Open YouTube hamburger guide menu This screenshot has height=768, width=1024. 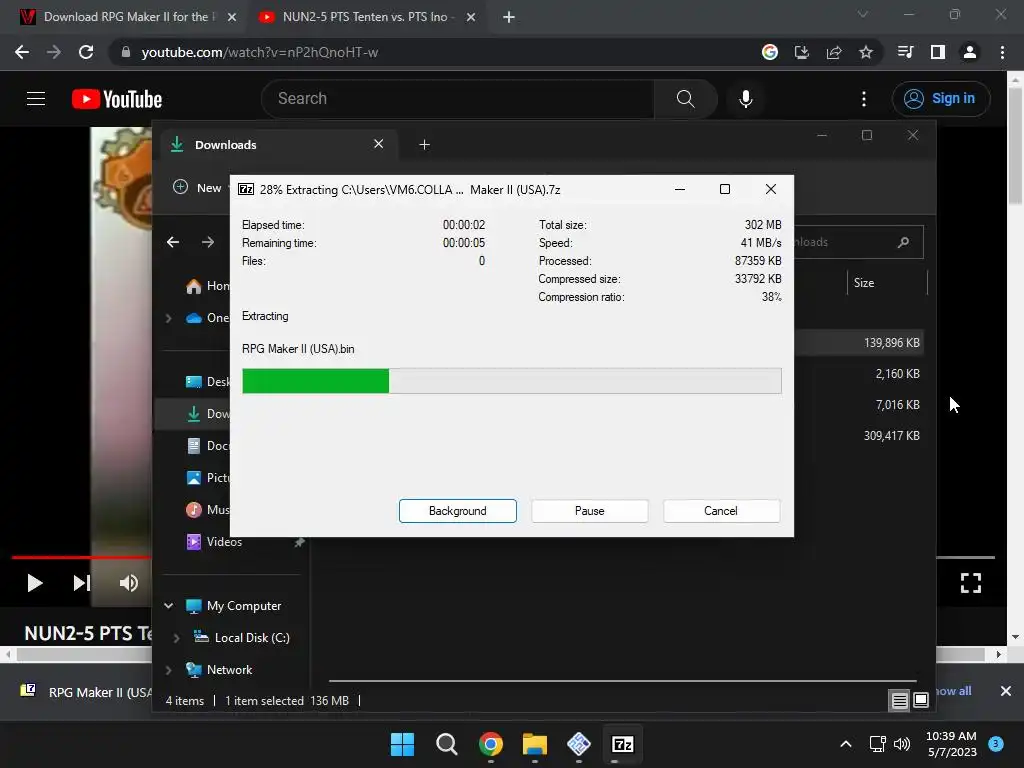point(36,99)
